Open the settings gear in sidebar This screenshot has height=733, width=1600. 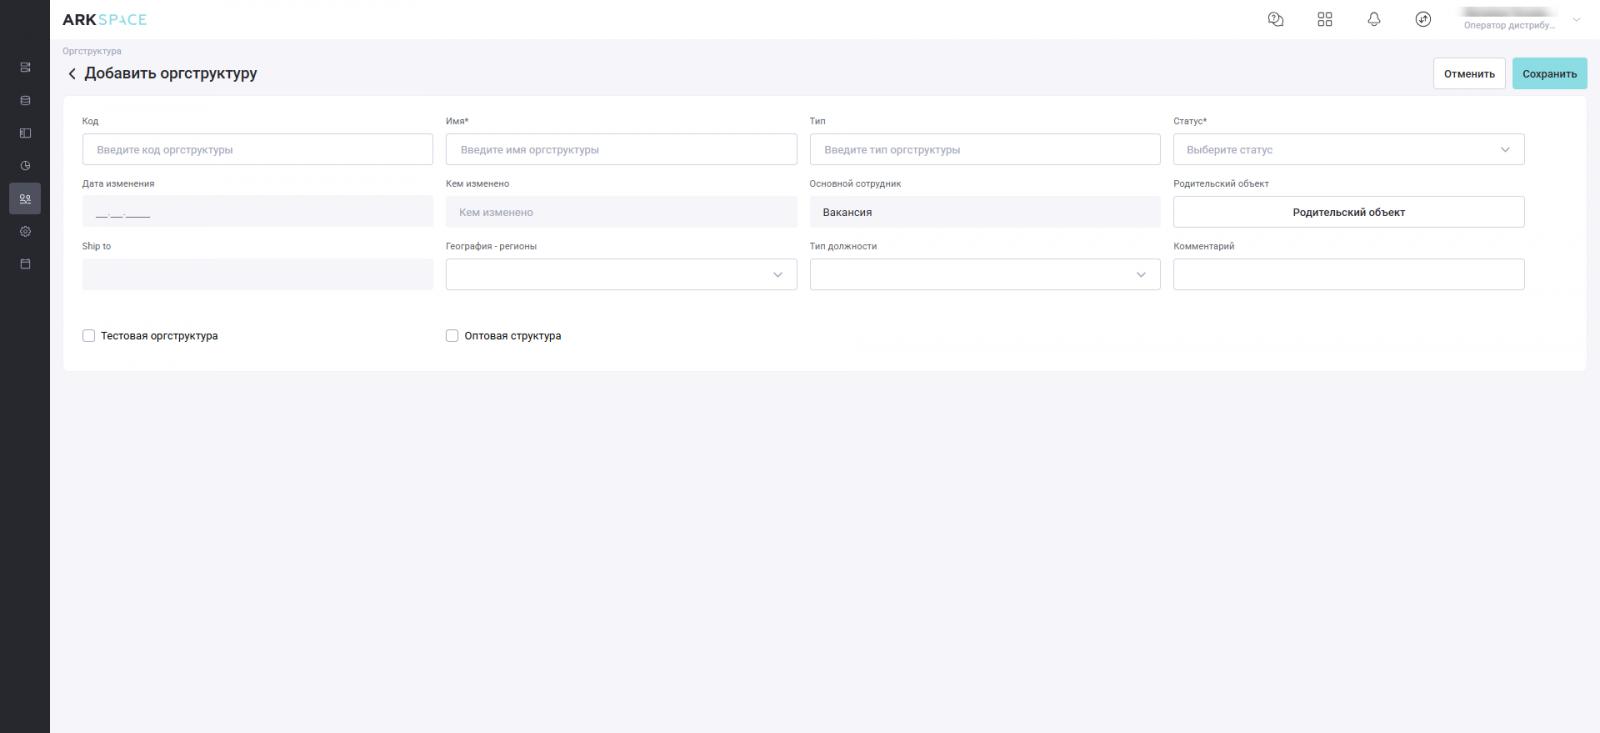(x=25, y=231)
